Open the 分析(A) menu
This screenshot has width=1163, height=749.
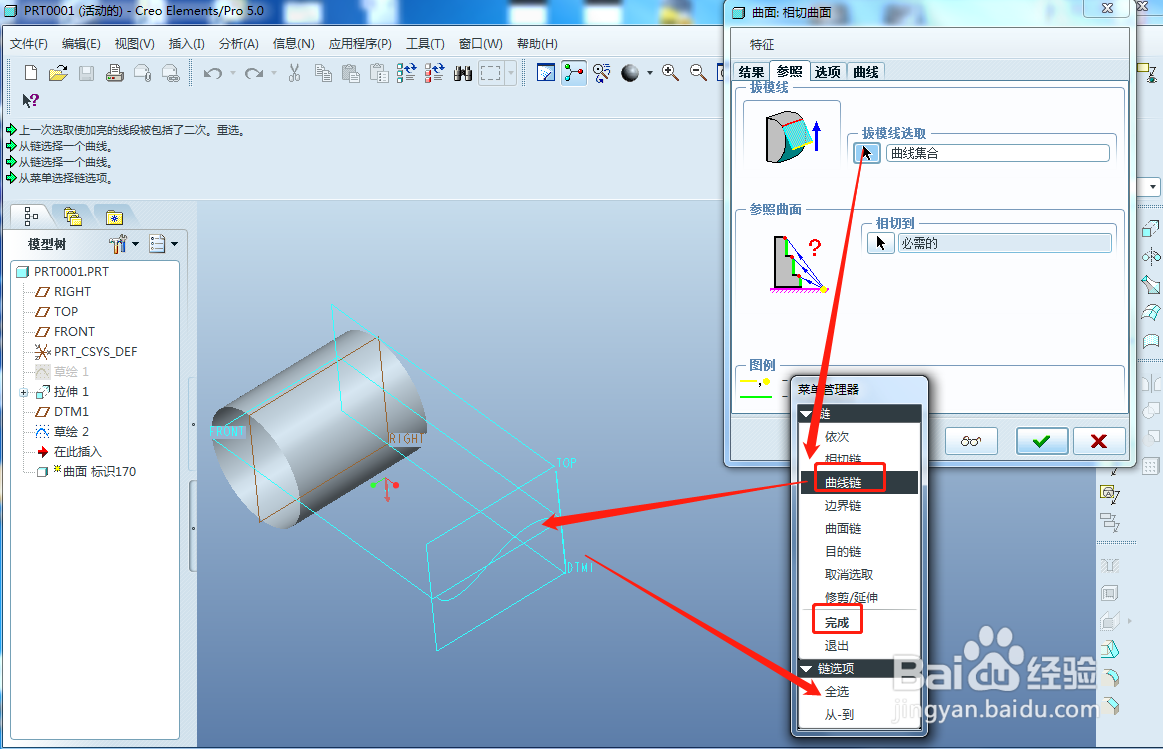pyautogui.click(x=238, y=44)
